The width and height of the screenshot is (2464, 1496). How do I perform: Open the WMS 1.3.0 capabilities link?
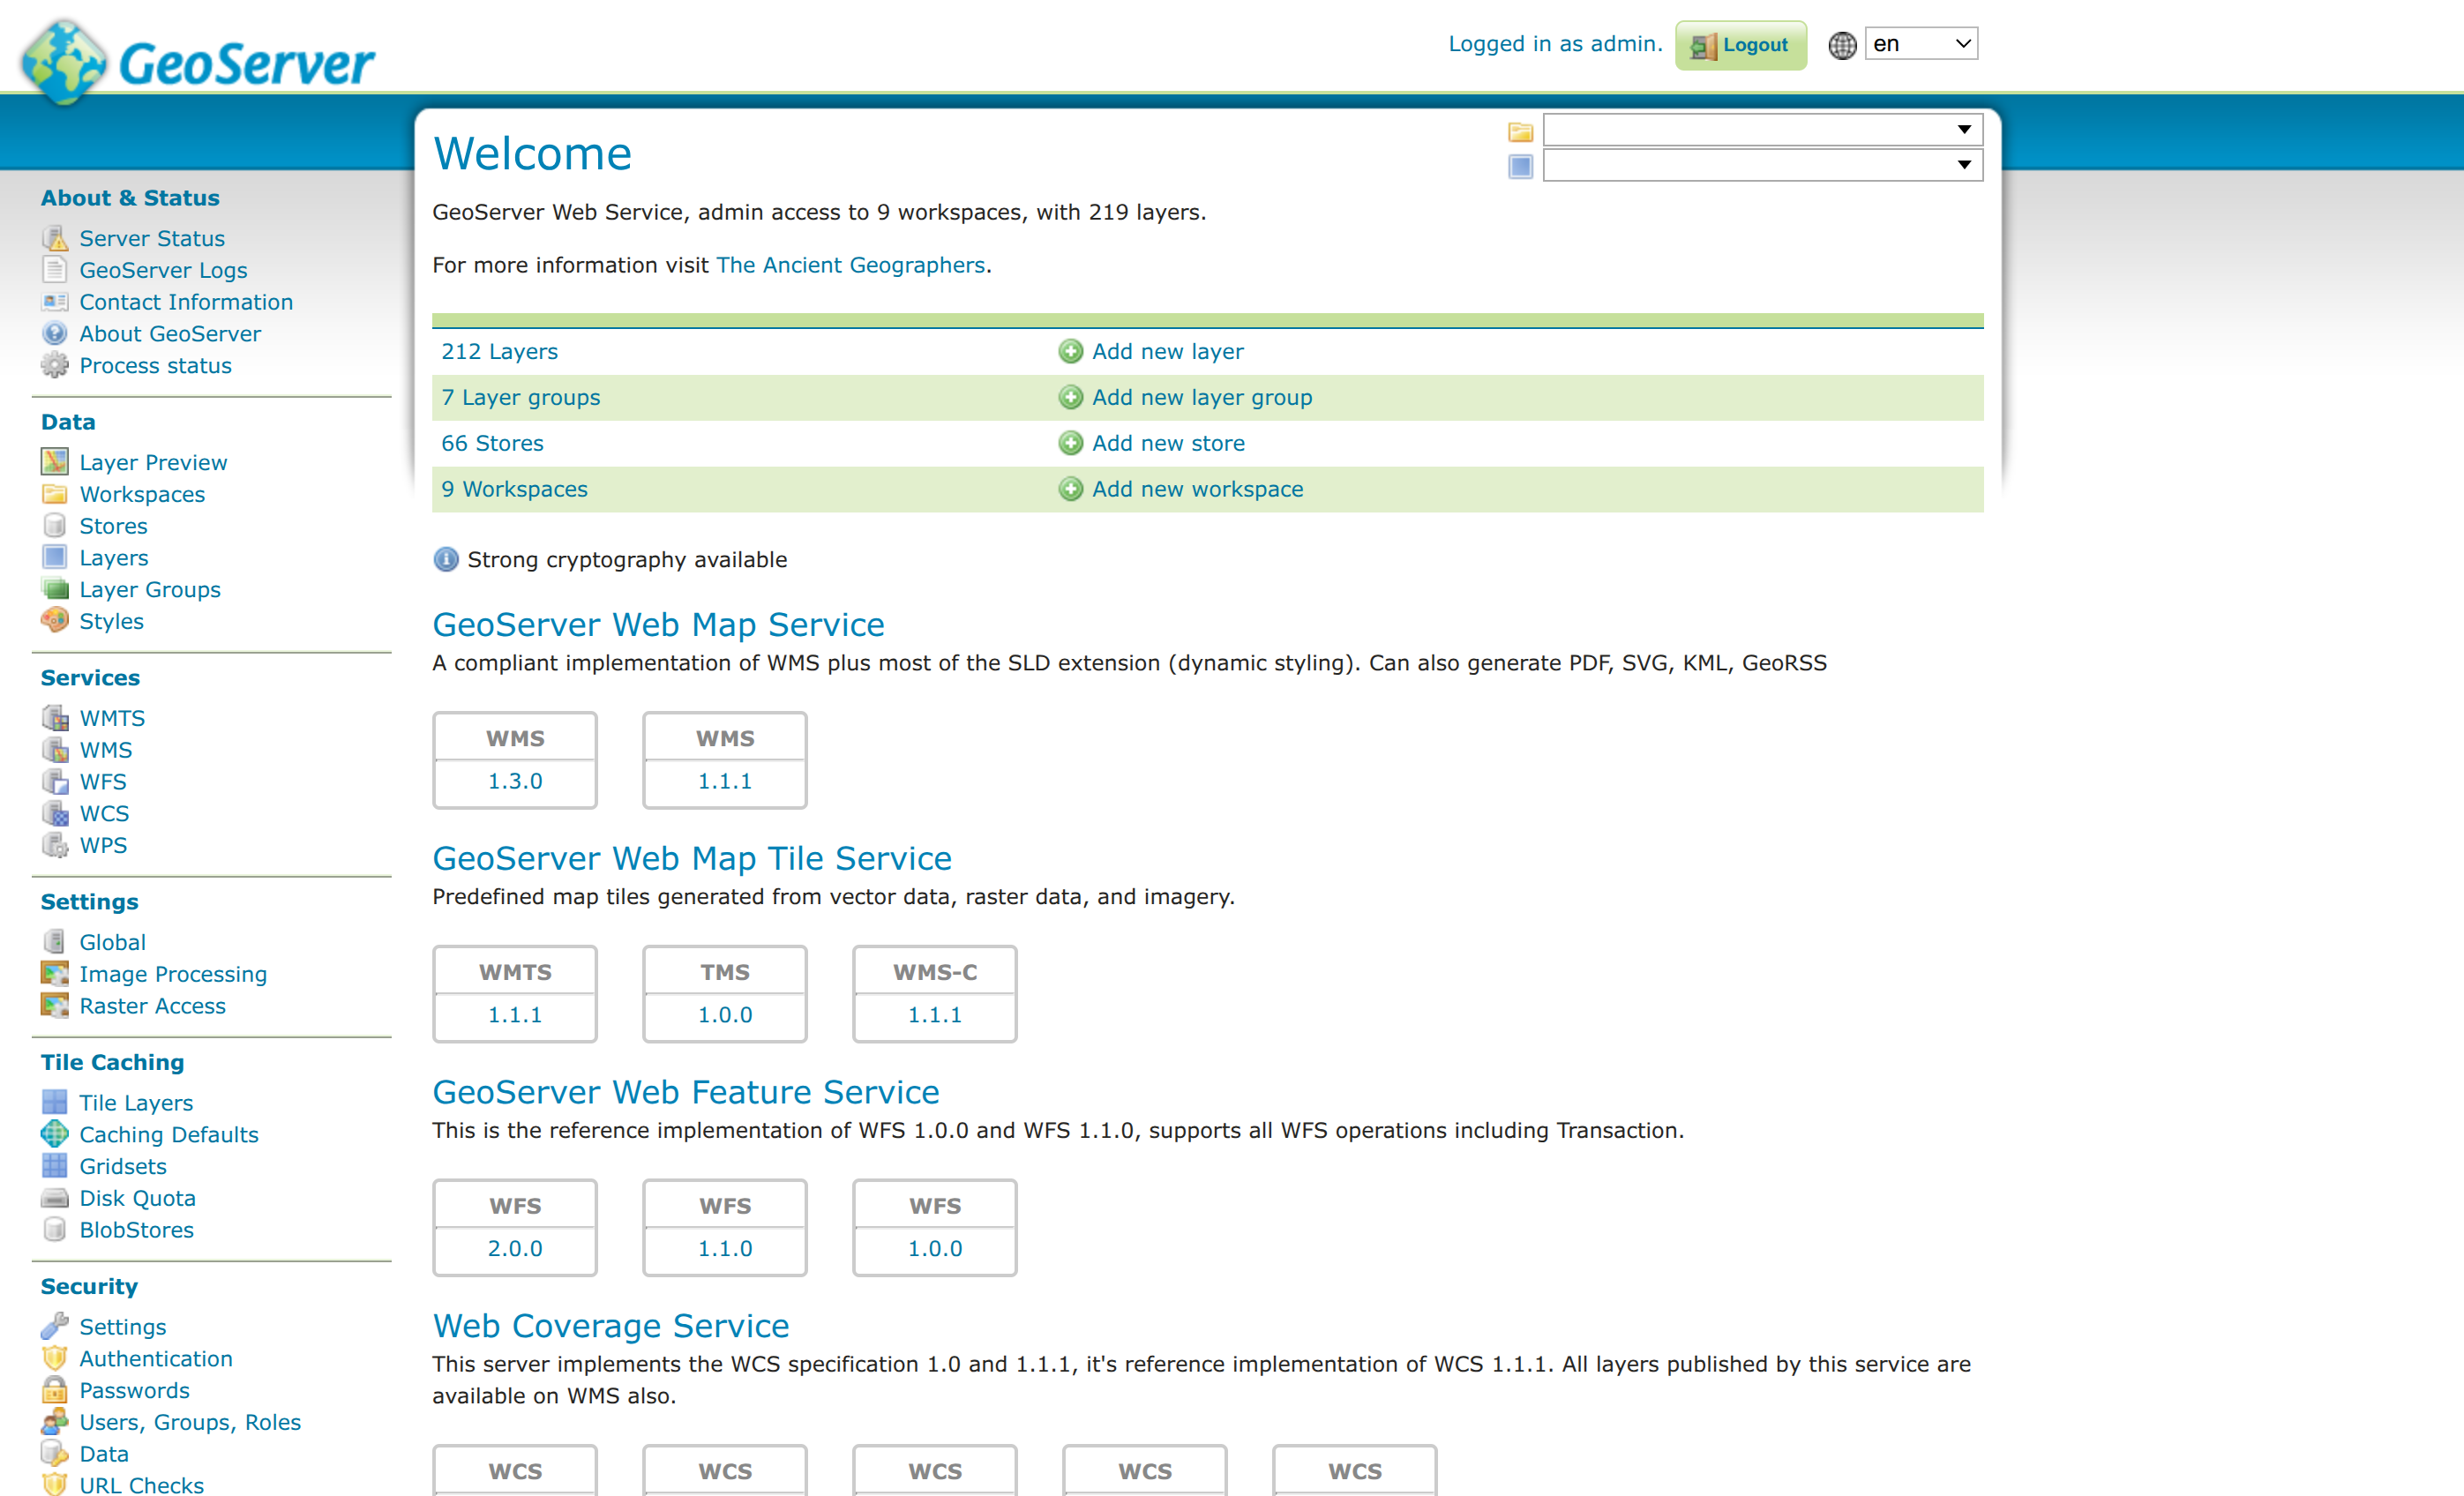click(x=515, y=781)
